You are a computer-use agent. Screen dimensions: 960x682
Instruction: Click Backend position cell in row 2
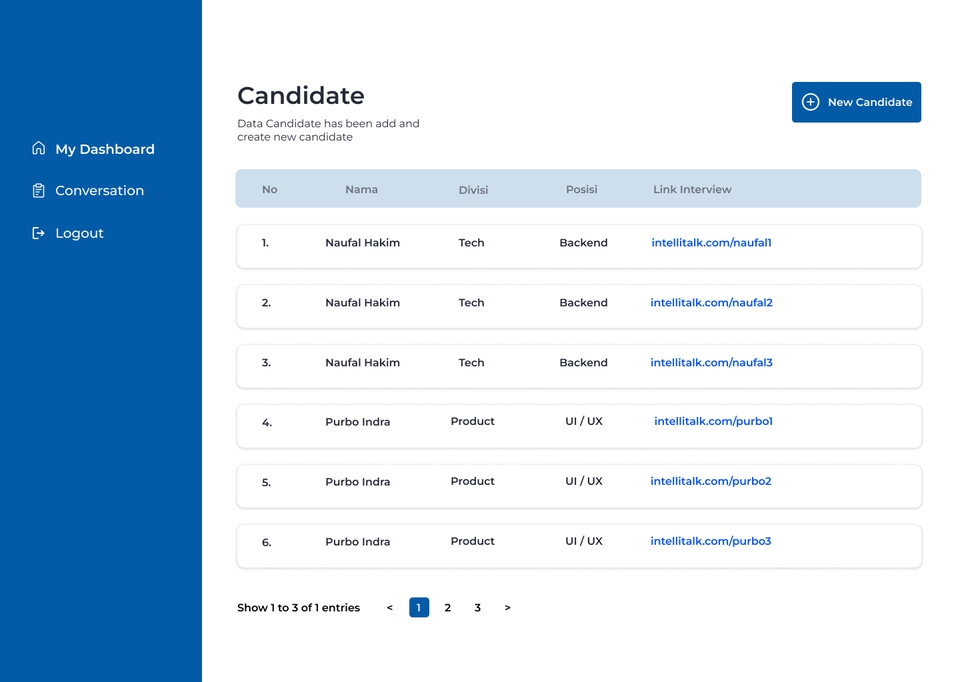click(x=583, y=302)
